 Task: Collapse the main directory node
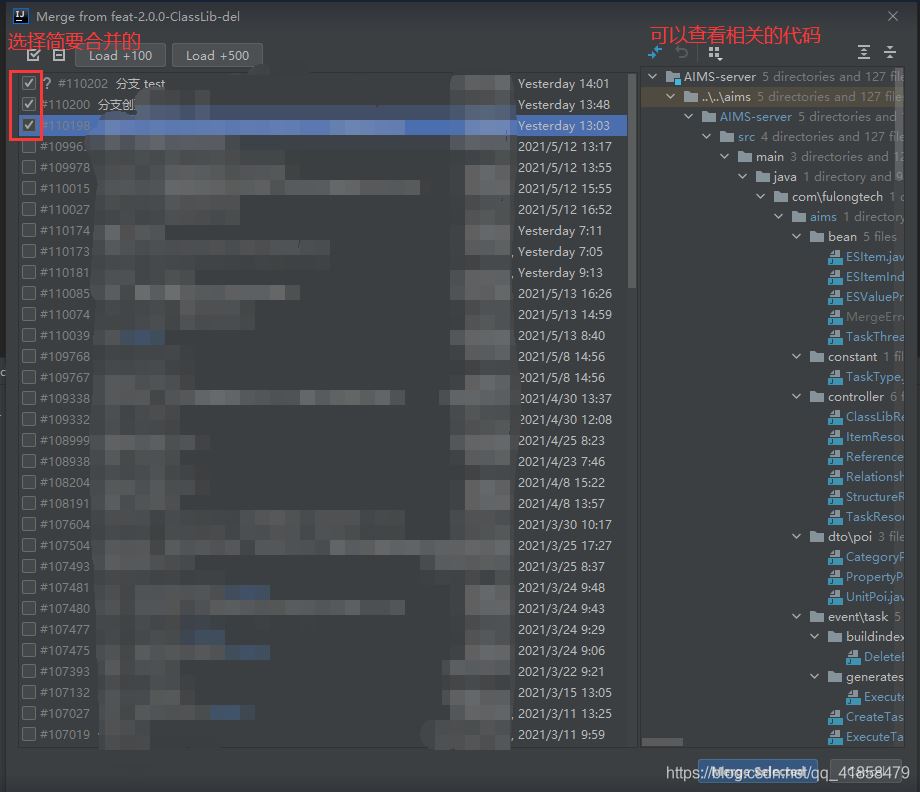pyautogui.click(x=725, y=157)
